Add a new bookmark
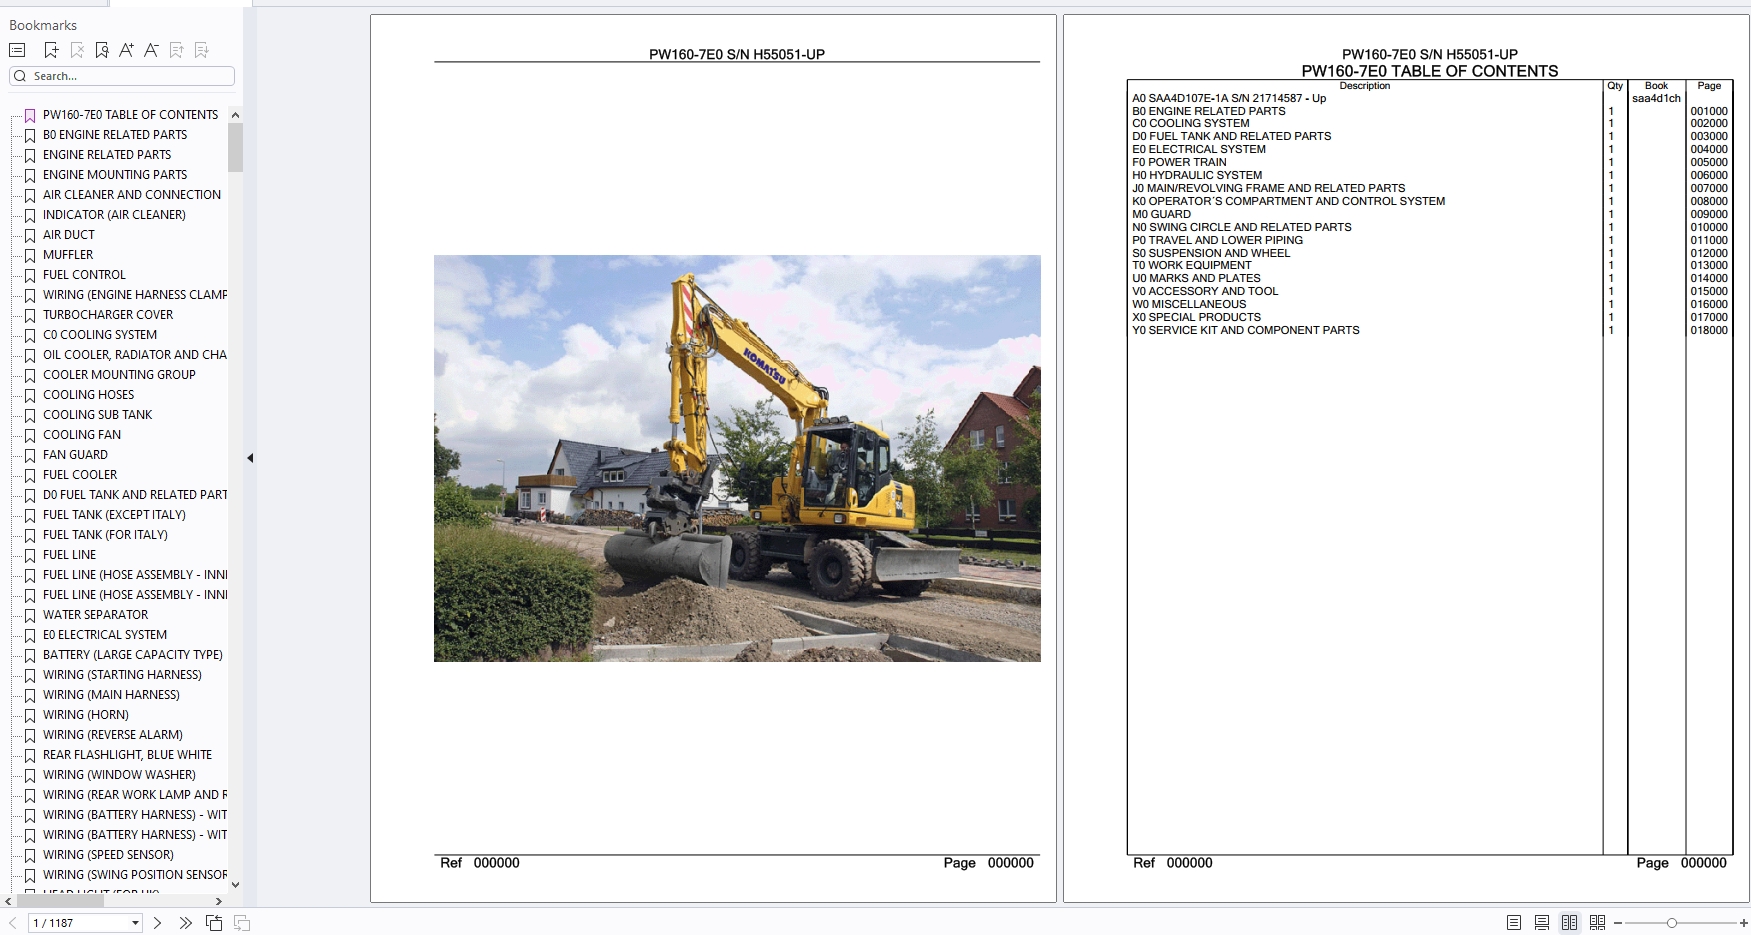Screen dimensions: 1751x935 51,49
